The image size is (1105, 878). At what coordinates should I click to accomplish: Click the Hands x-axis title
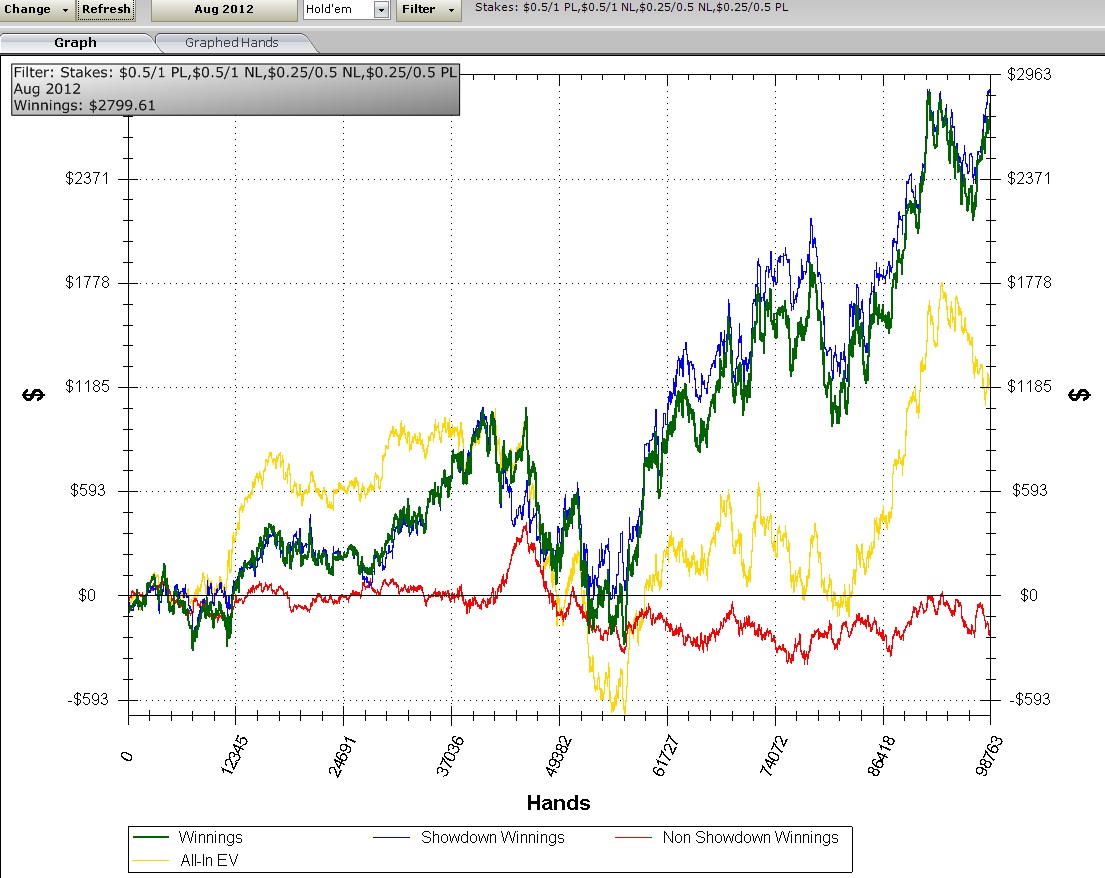(x=558, y=802)
